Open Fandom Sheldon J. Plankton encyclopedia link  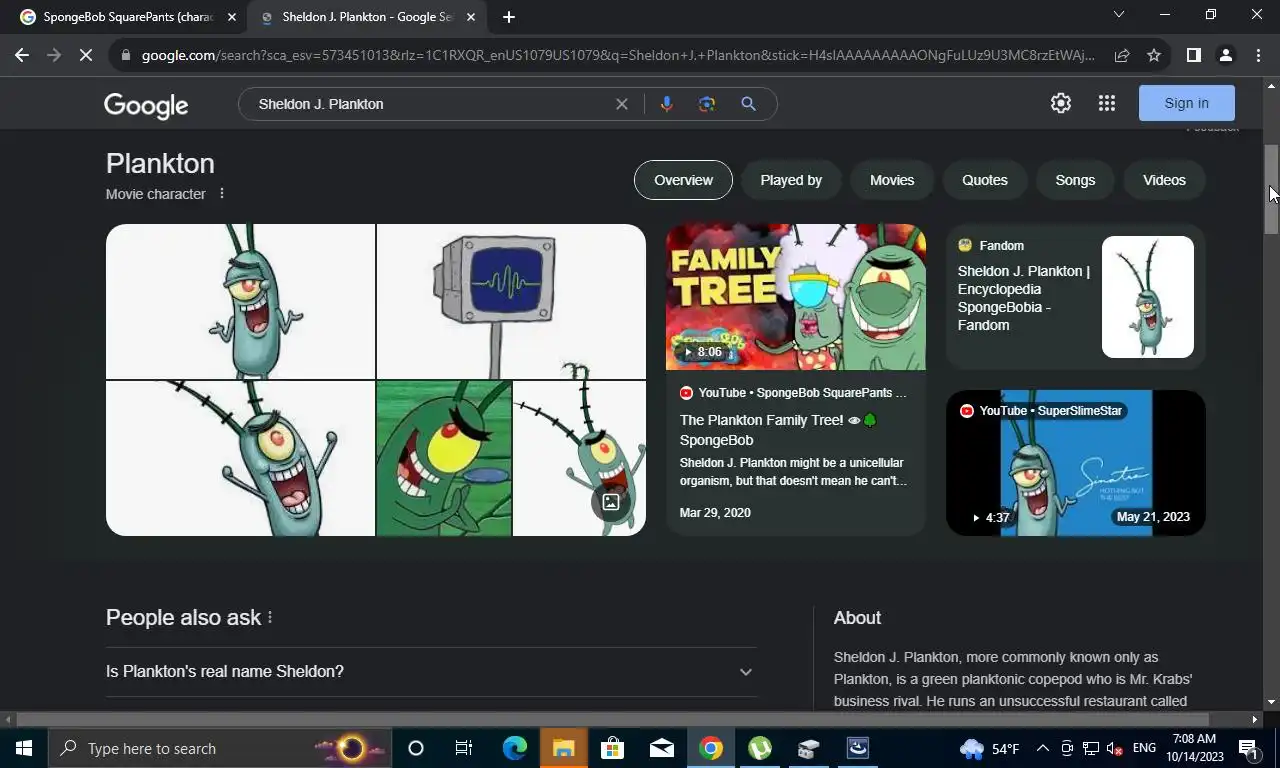(x=1023, y=298)
